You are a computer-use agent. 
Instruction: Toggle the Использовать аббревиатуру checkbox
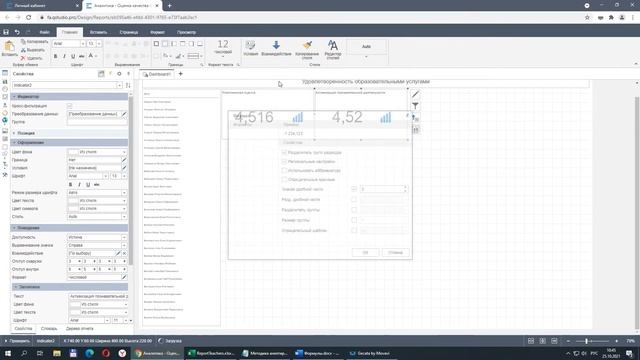coord(284,170)
